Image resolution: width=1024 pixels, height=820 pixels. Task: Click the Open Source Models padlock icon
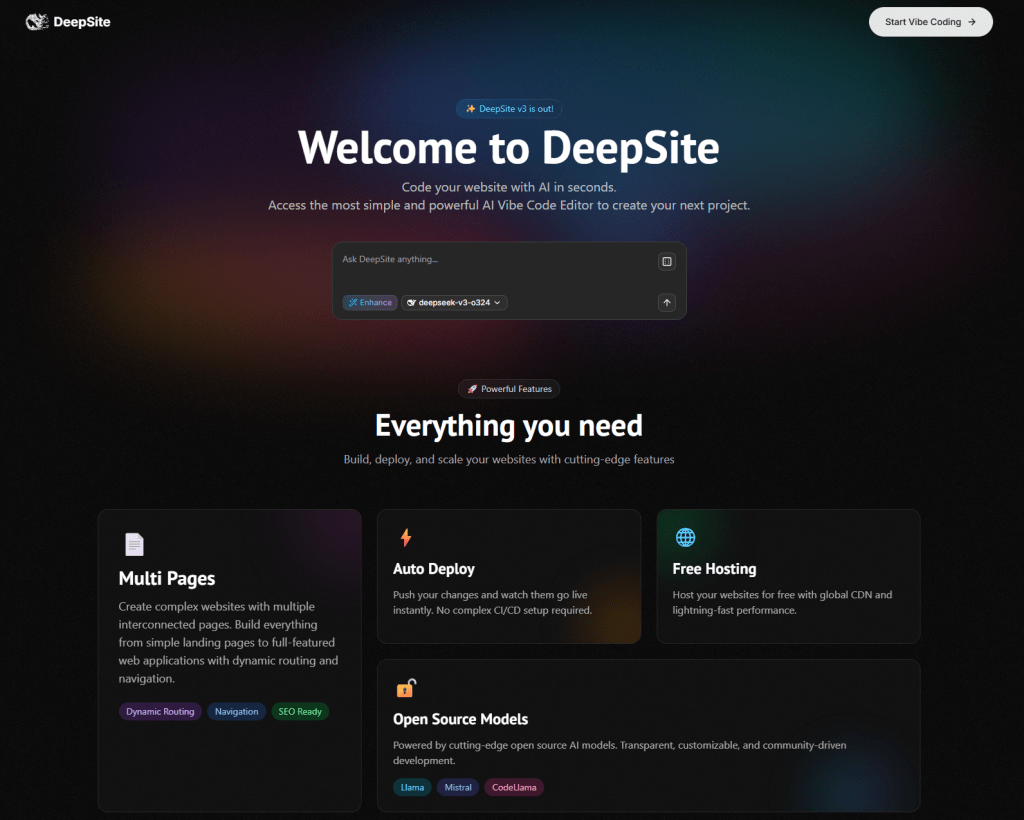405,688
